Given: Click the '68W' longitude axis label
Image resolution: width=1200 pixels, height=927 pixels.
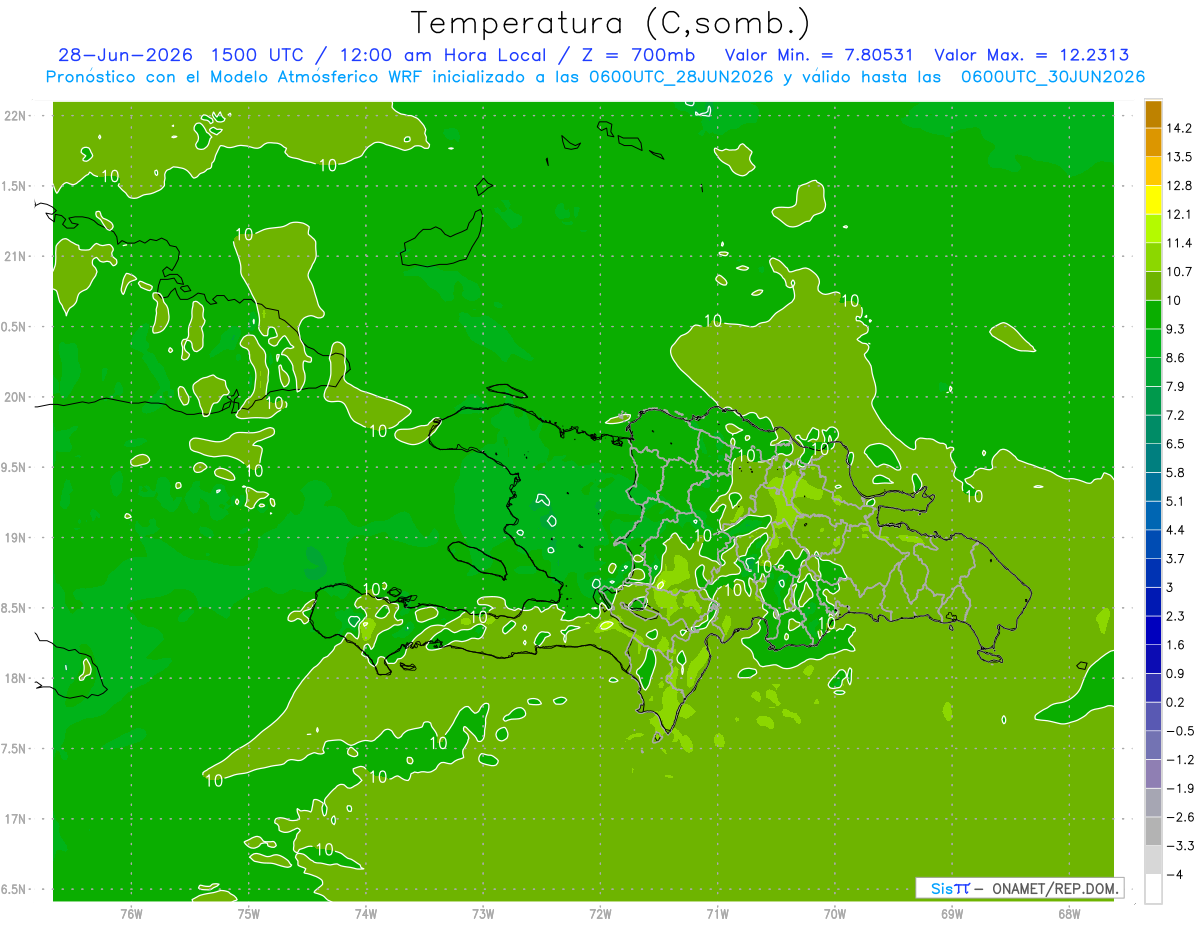Looking at the screenshot, I should [1069, 914].
